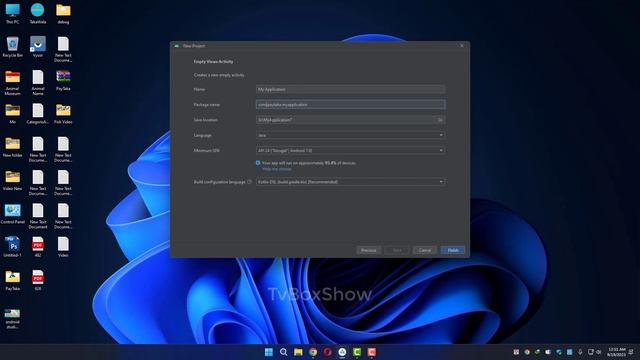Open taskbar Search
This screenshot has width=640, height=360.
click(283, 352)
